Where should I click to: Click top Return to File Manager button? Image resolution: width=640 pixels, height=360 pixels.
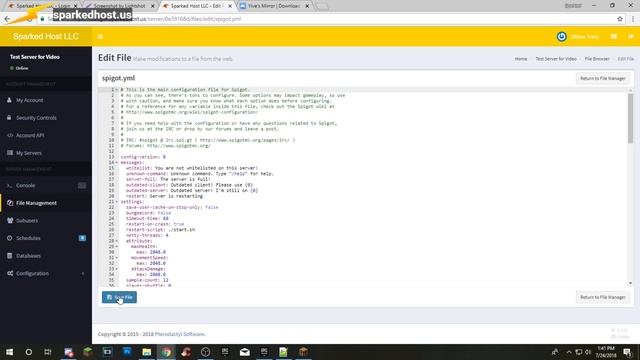coord(603,78)
